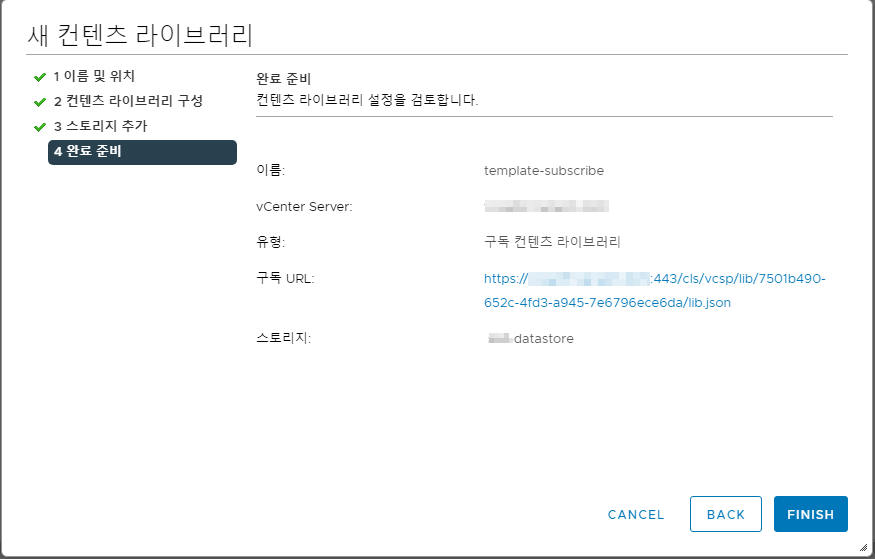
Task: Click the datastore storage value
Action: (x=531, y=338)
